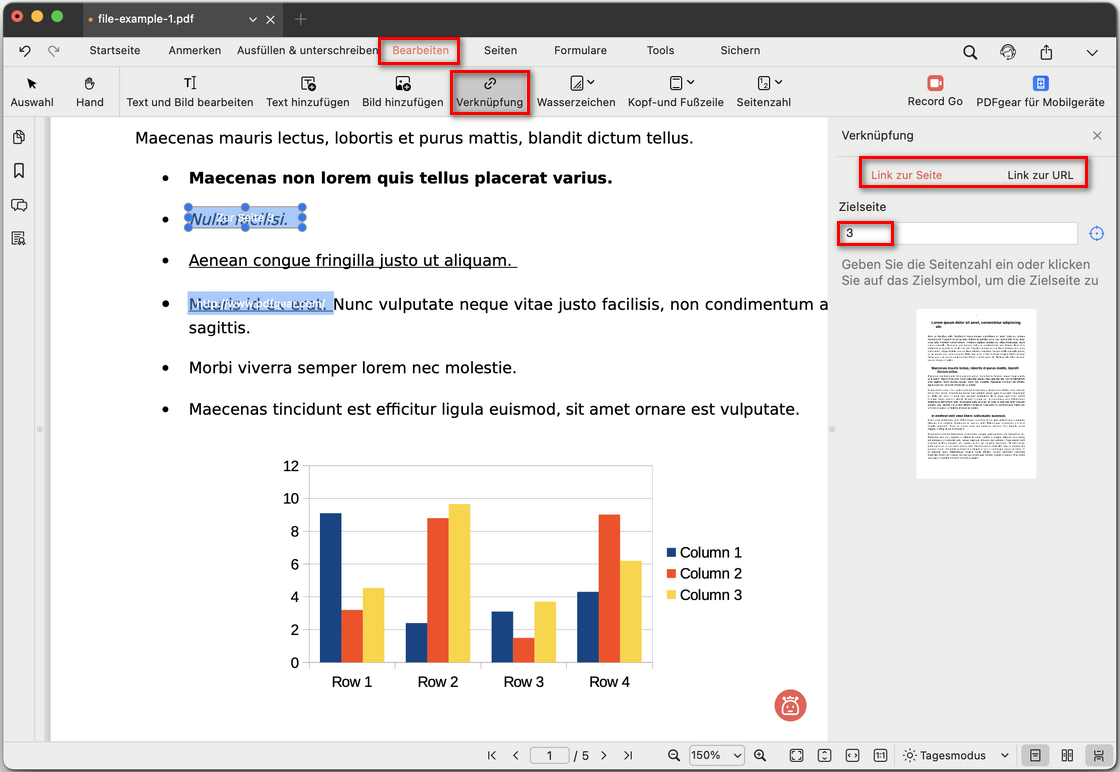
Task: Open the 150% zoom level dropdown
Action: point(717,756)
